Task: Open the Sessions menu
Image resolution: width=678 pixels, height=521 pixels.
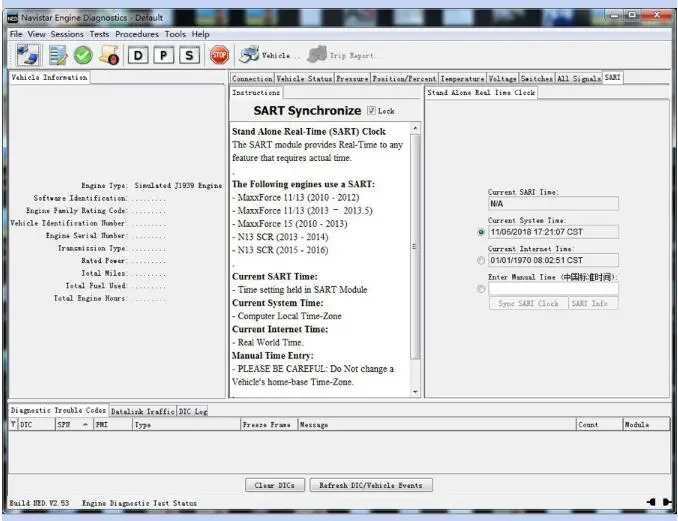Action: click(x=67, y=34)
